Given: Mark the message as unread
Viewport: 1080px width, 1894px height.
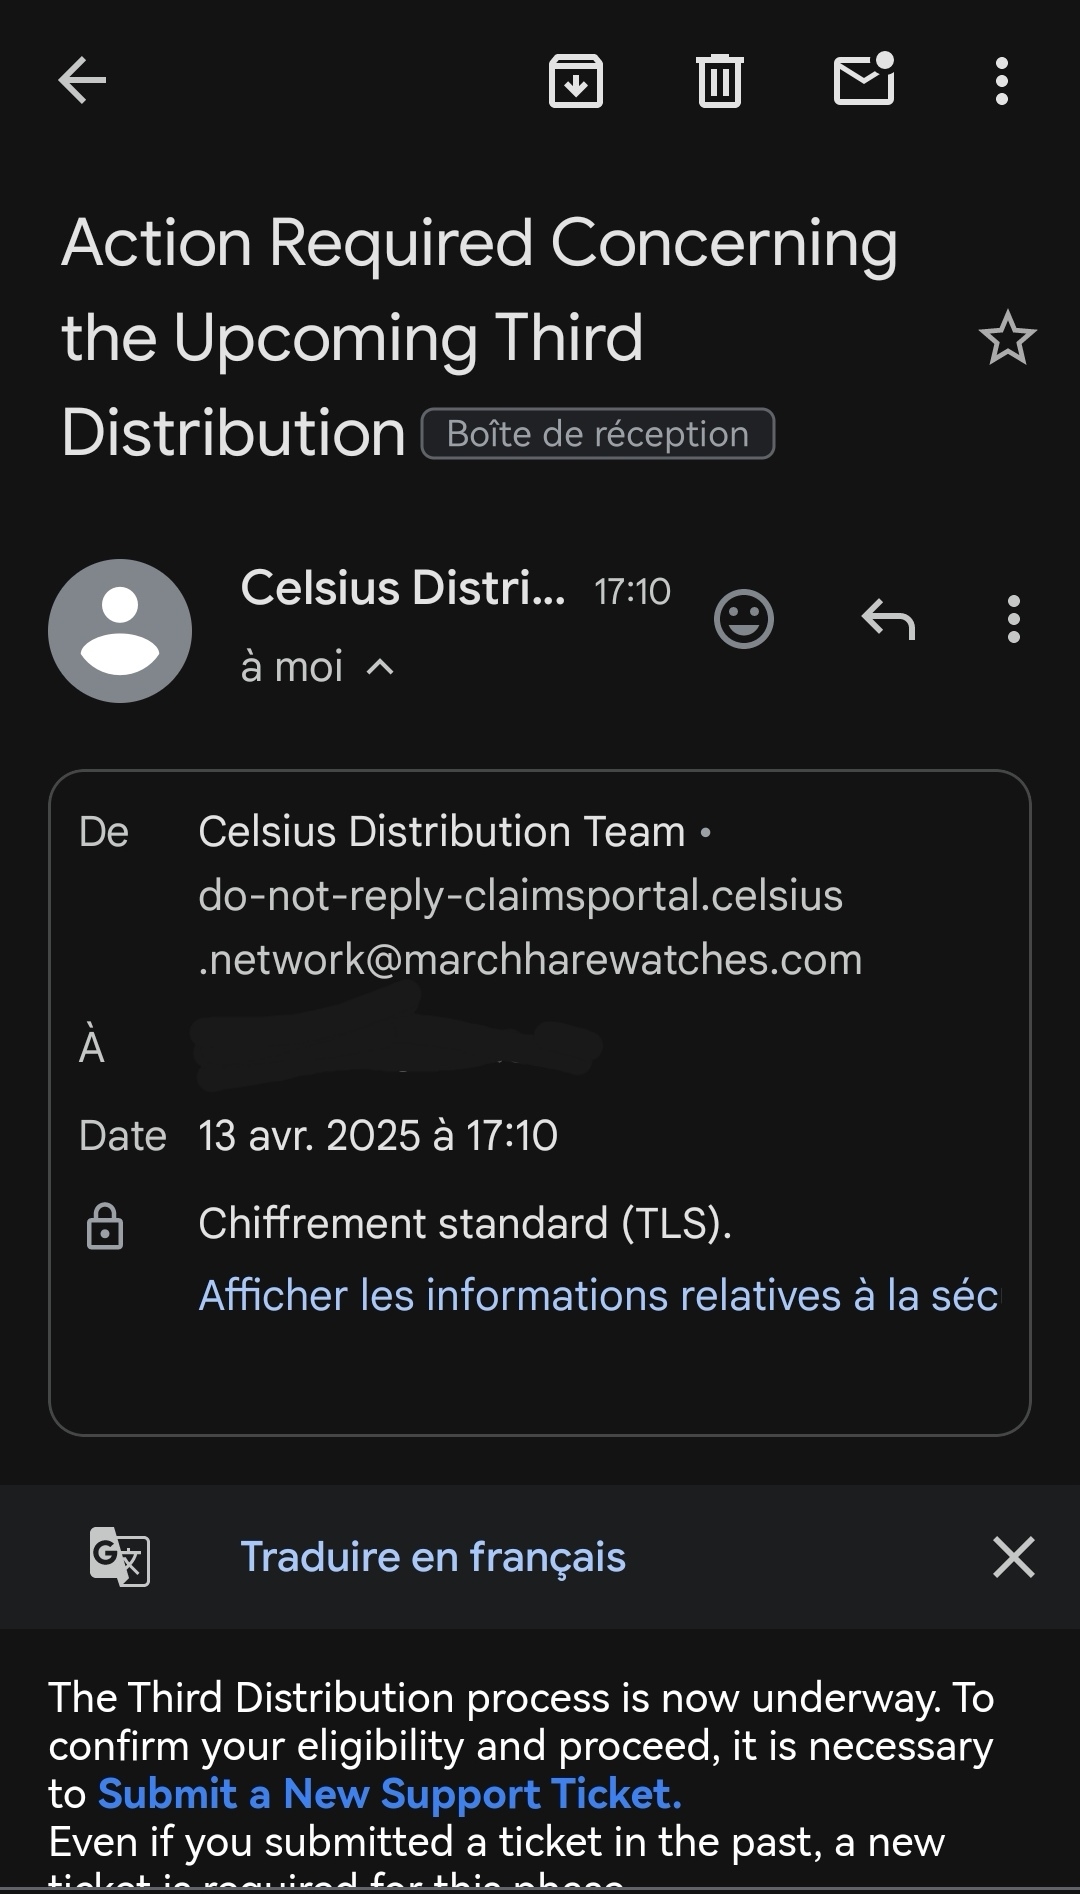Looking at the screenshot, I should click(x=864, y=79).
